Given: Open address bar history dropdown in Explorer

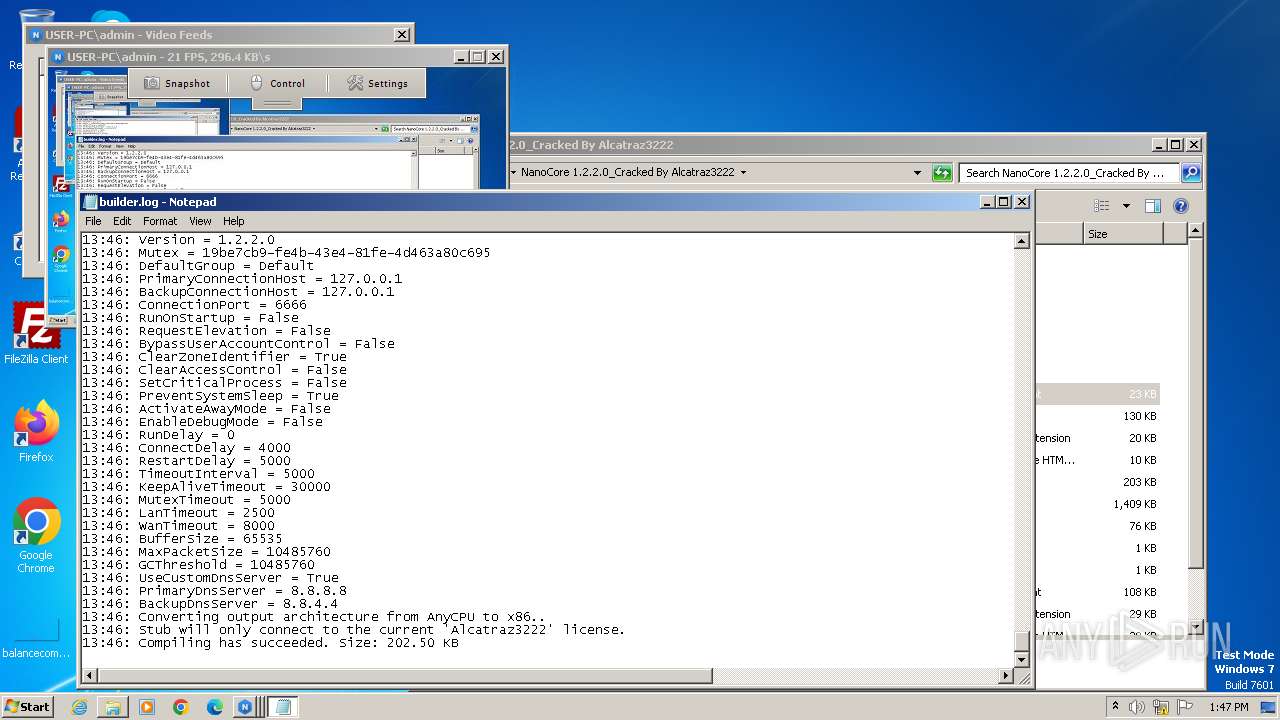Looking at the screenshot, I should [x=917, y=173].
